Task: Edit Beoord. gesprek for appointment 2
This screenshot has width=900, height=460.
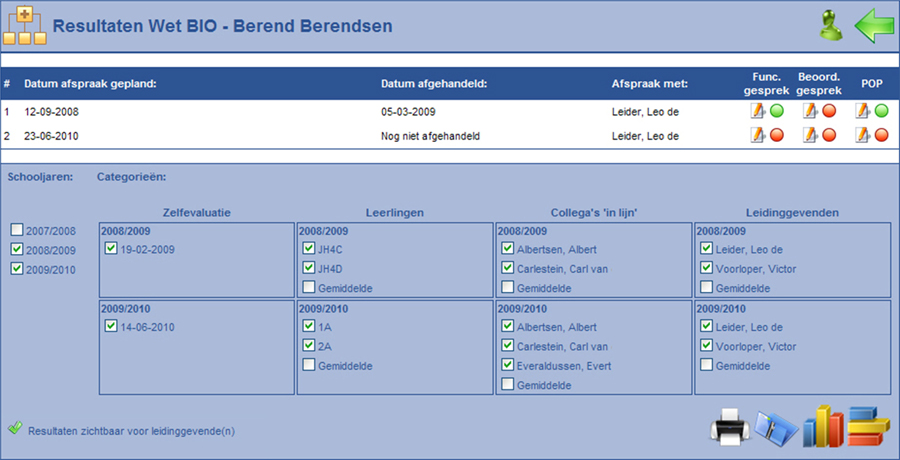Action: (x=809, y=136)
